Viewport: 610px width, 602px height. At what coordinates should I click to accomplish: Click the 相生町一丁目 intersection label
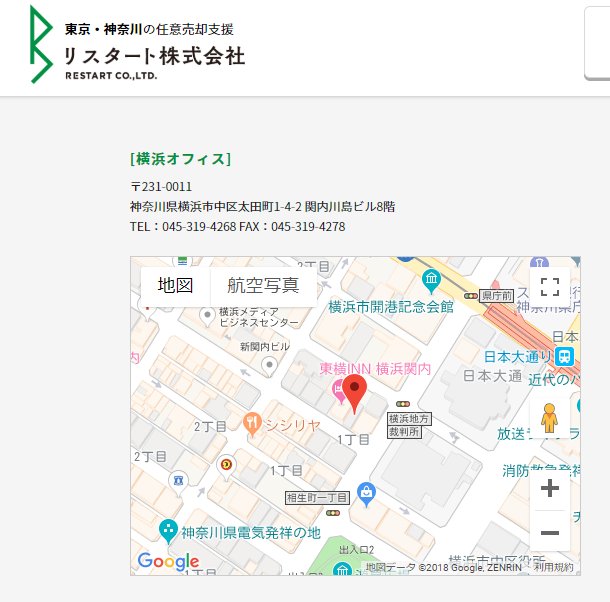point(317,498)
